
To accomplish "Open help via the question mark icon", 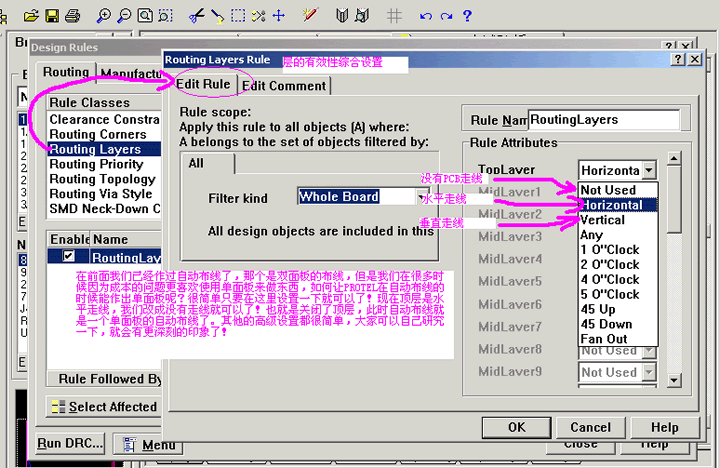I will 467,16.
